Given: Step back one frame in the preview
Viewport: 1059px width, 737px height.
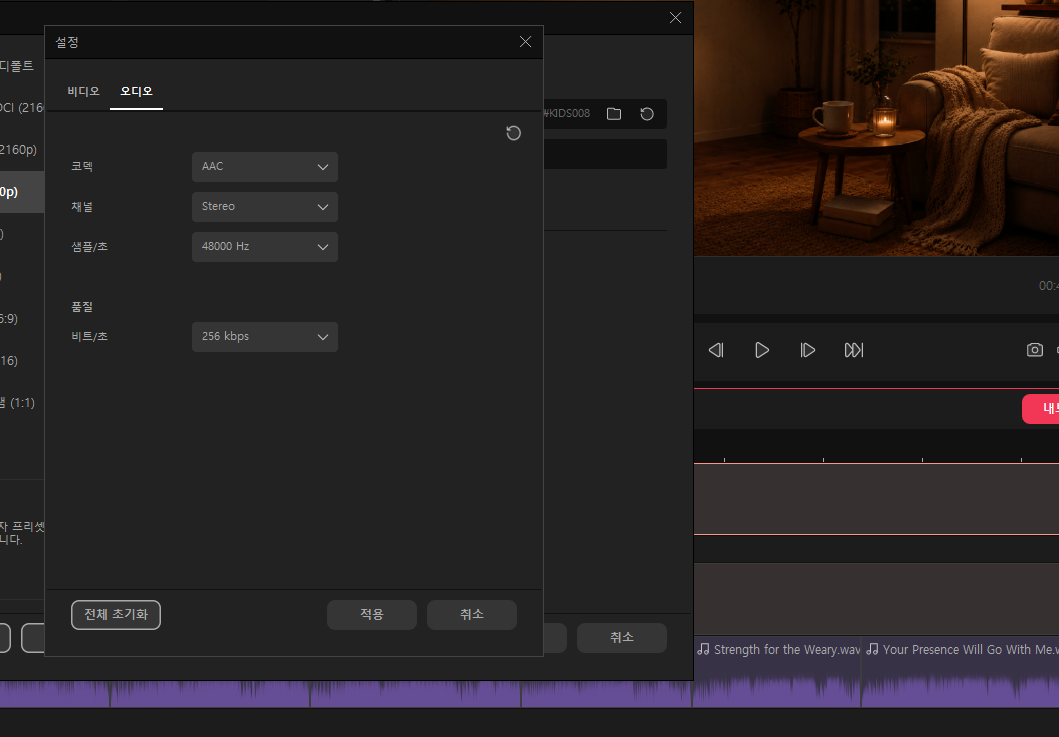Looking at the screenshot, I should click(716, 350).
